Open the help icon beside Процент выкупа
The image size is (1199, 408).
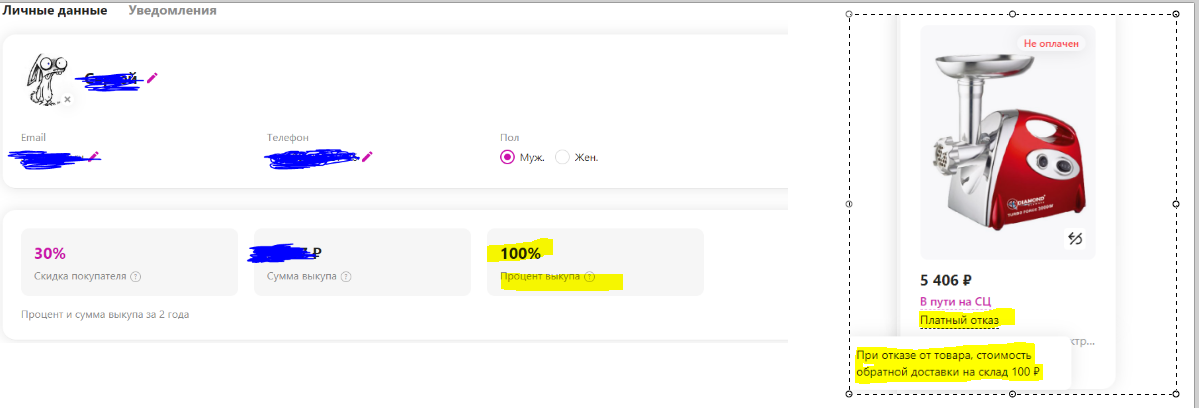[590, 277]
